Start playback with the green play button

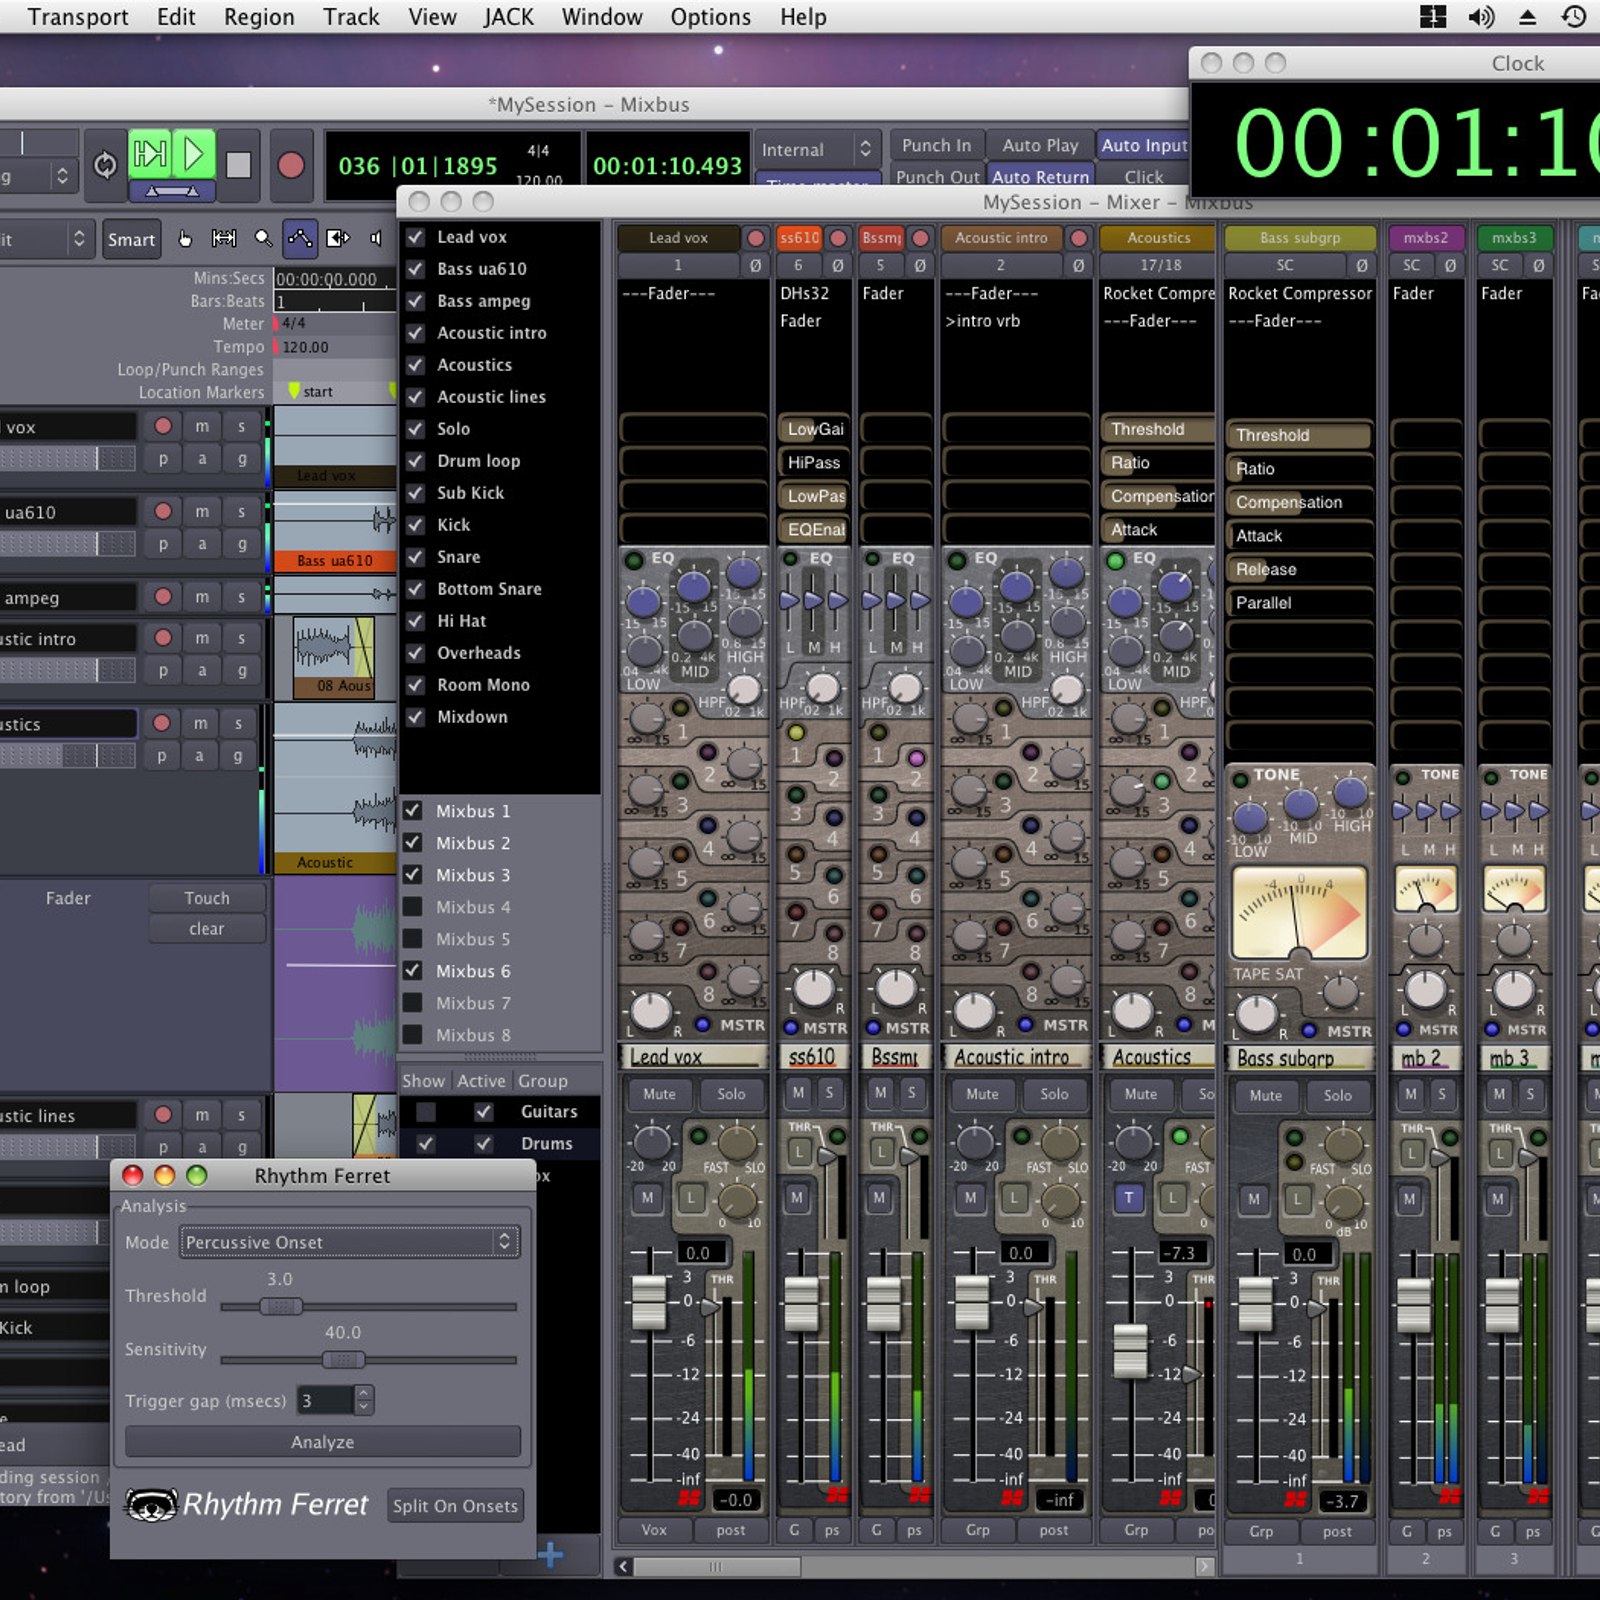point(194,154)
